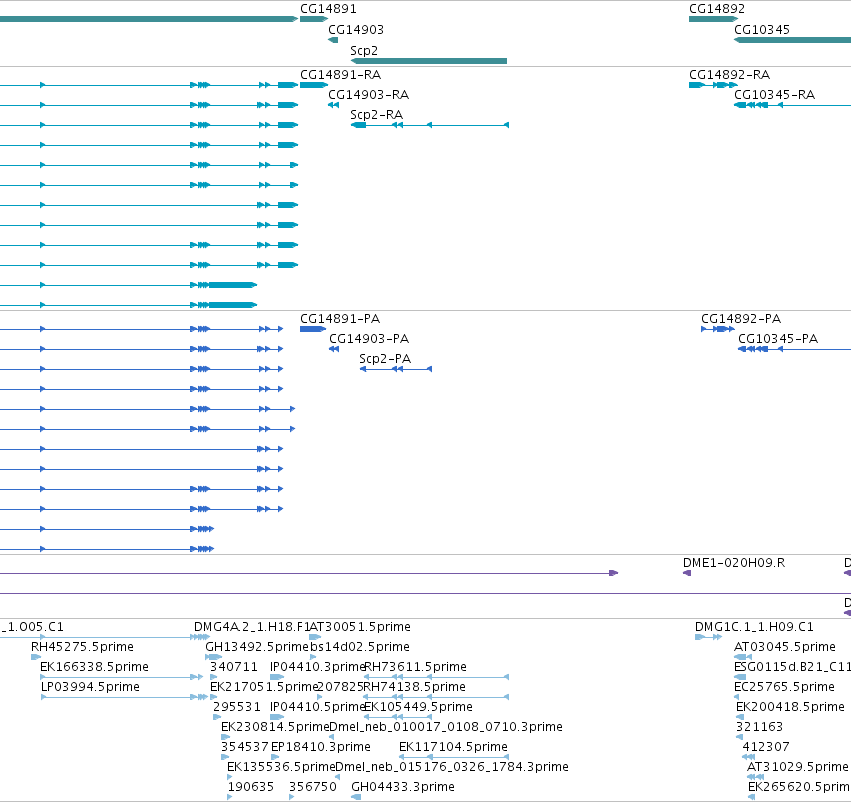
Task: Click the Scp2 gene name
Action: coord(364,50)
